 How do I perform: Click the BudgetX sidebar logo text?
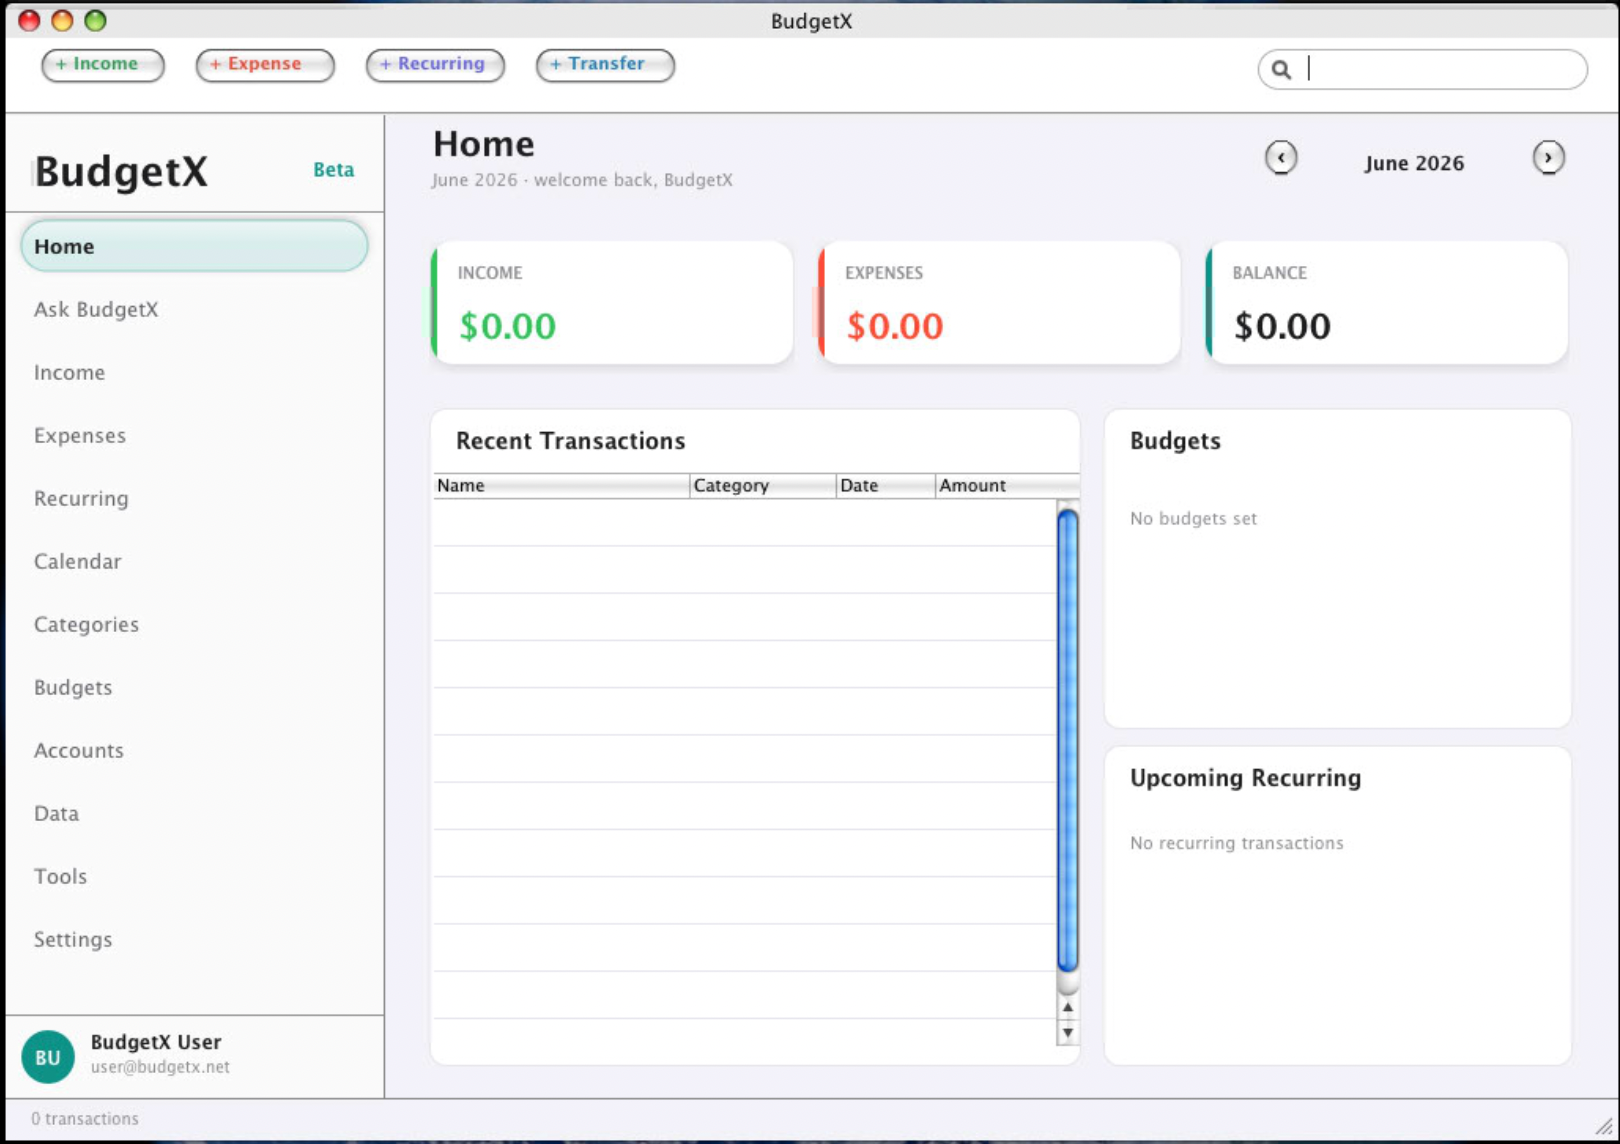pos(122,172)
